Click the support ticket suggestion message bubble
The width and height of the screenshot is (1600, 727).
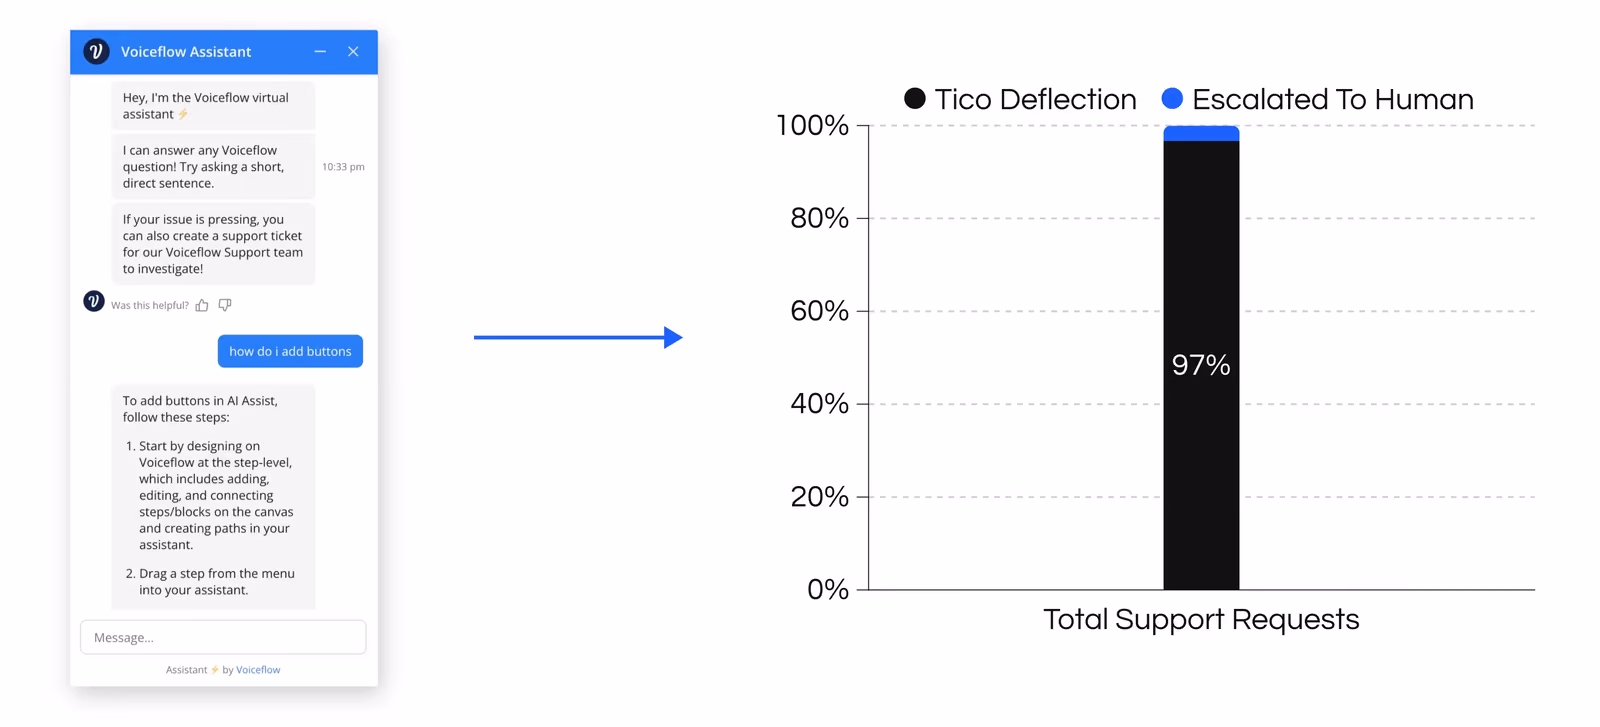tap(213, 244)
